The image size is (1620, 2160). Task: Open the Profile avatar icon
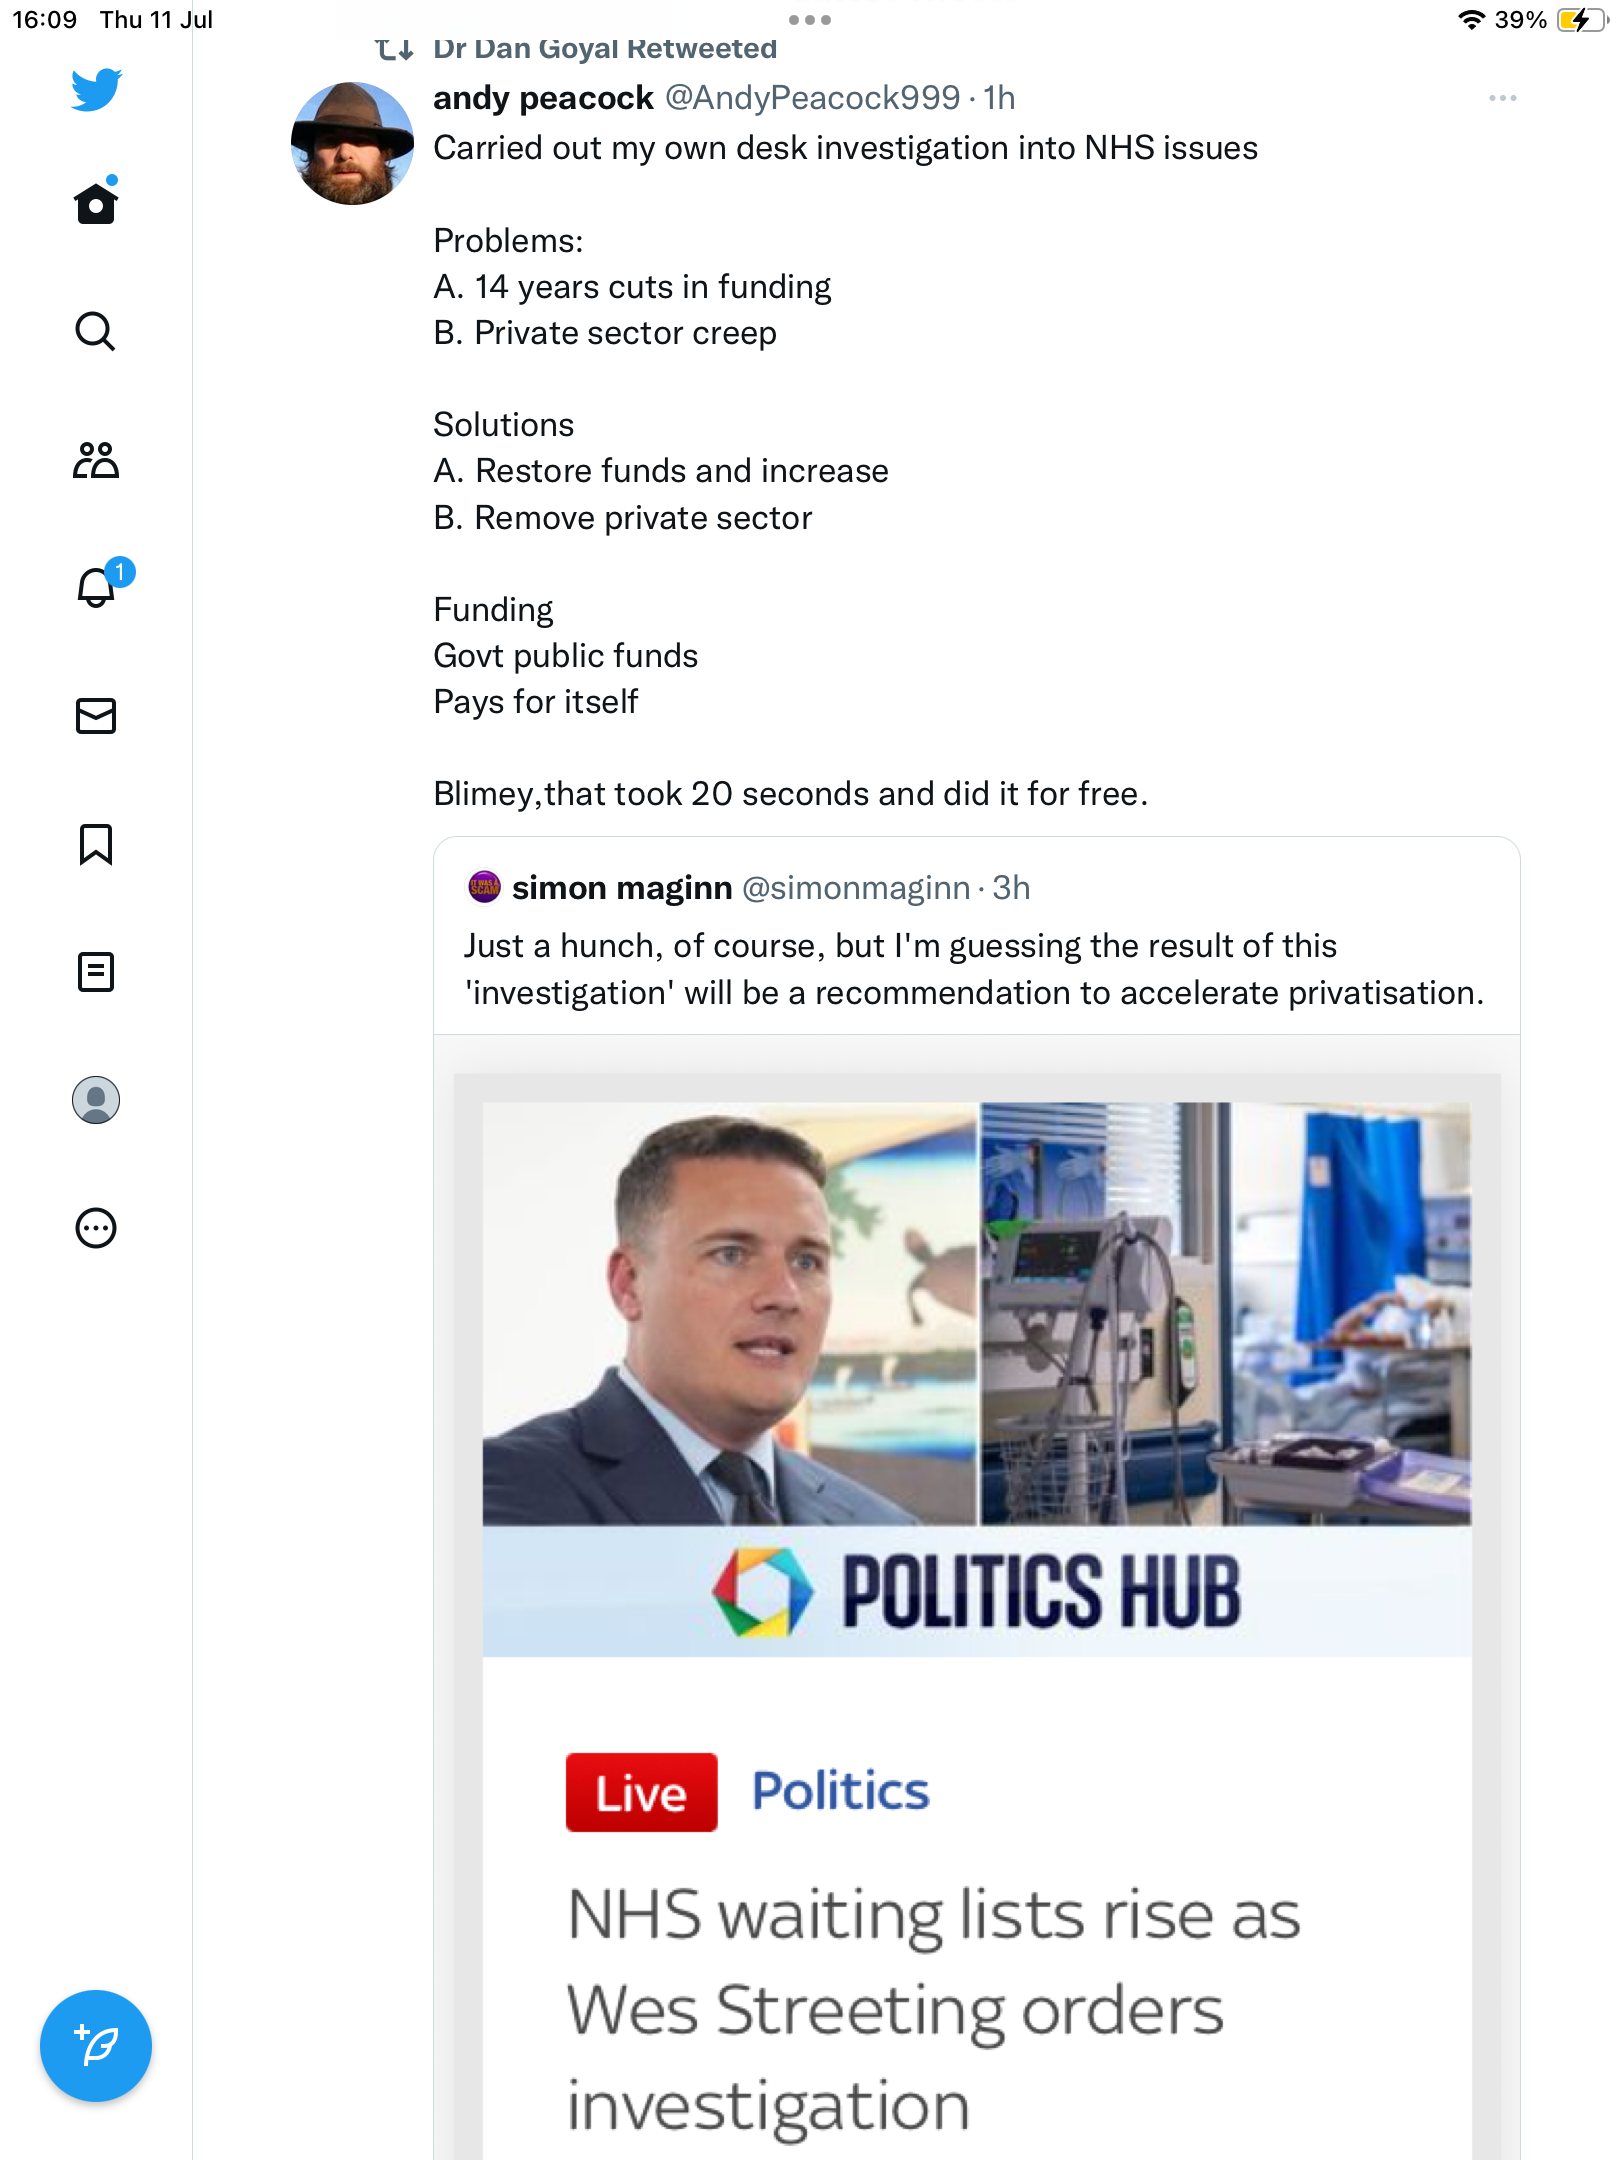pos(96,1100)
